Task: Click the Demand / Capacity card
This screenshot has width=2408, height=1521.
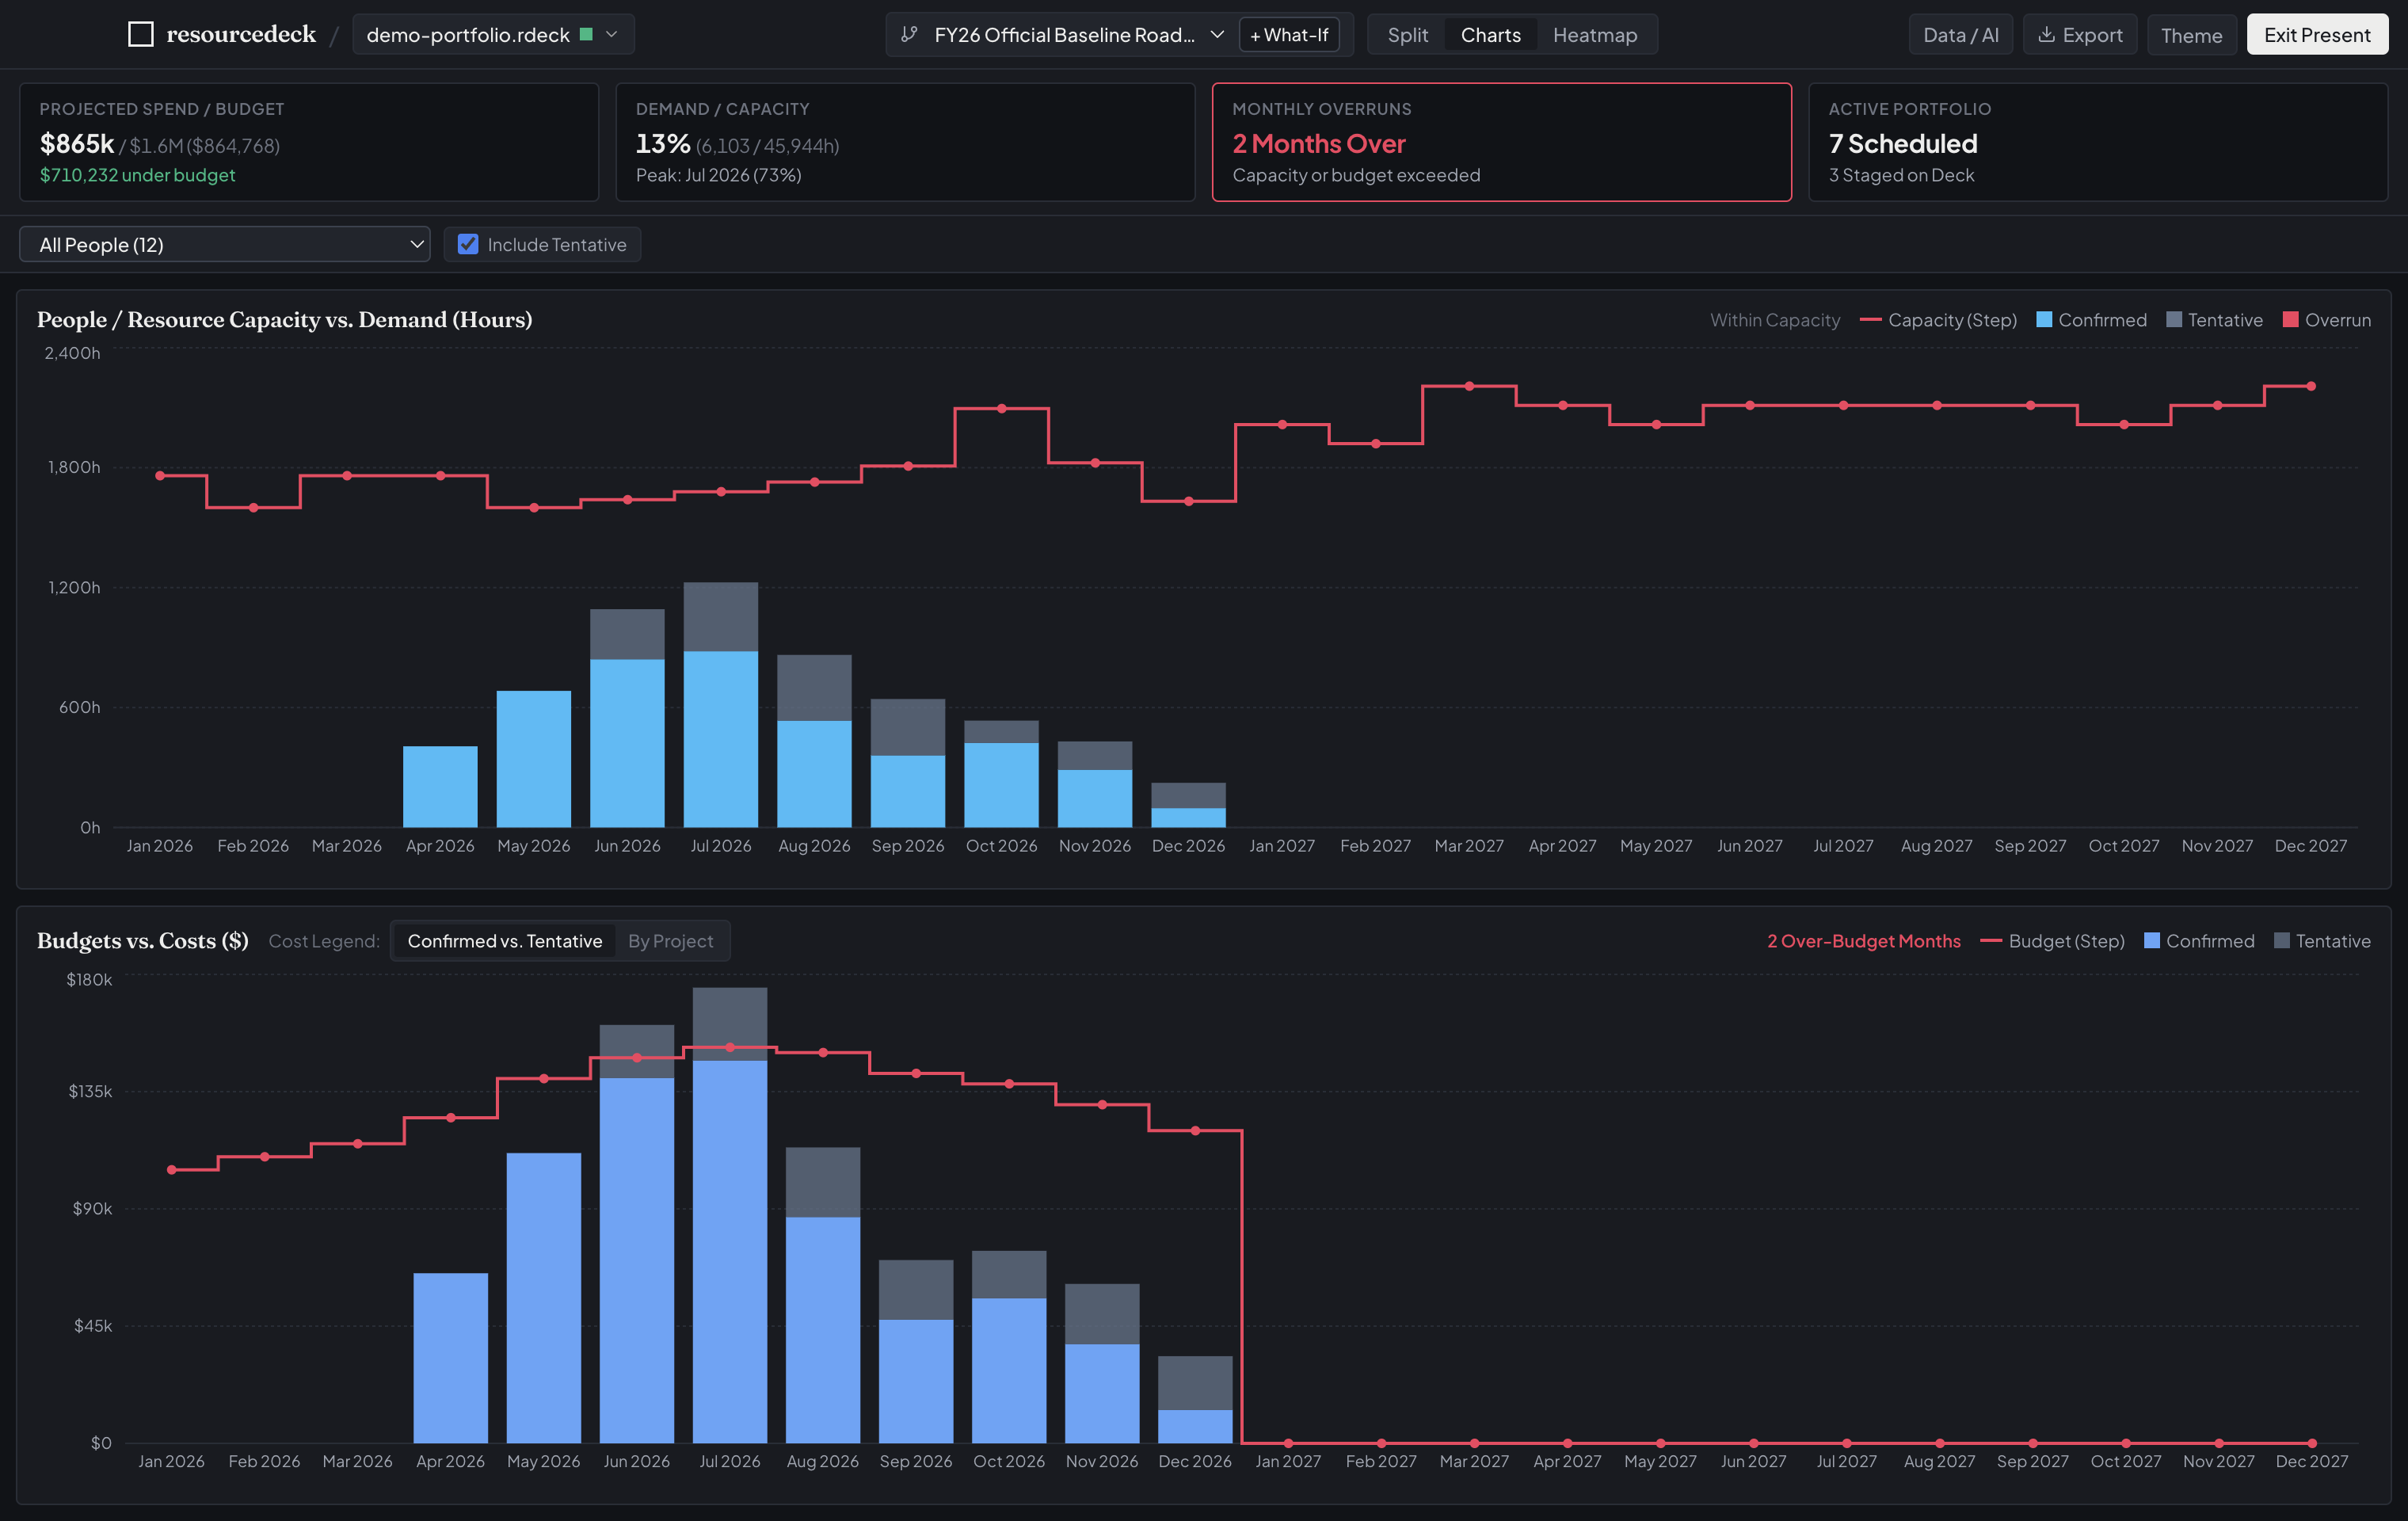Action: pyautogui.click(x=905, y=142)
